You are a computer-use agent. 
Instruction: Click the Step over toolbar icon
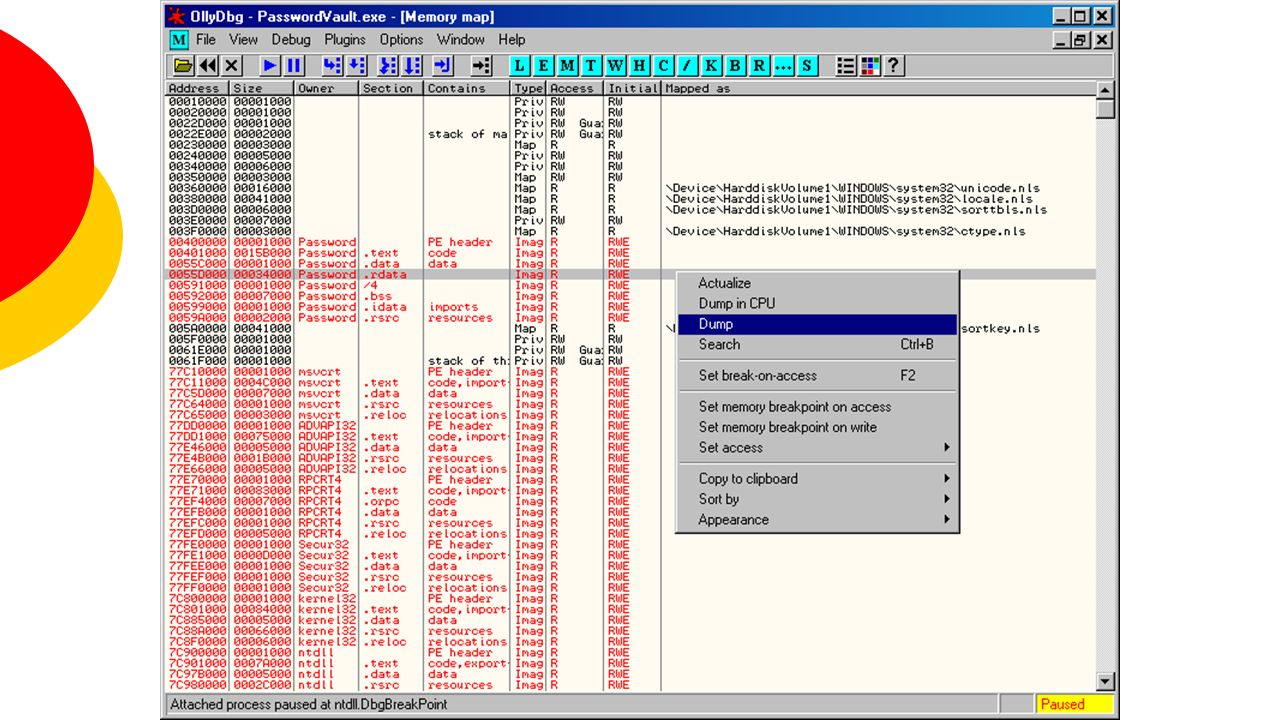pyautogui.click(x=356, y=66)
